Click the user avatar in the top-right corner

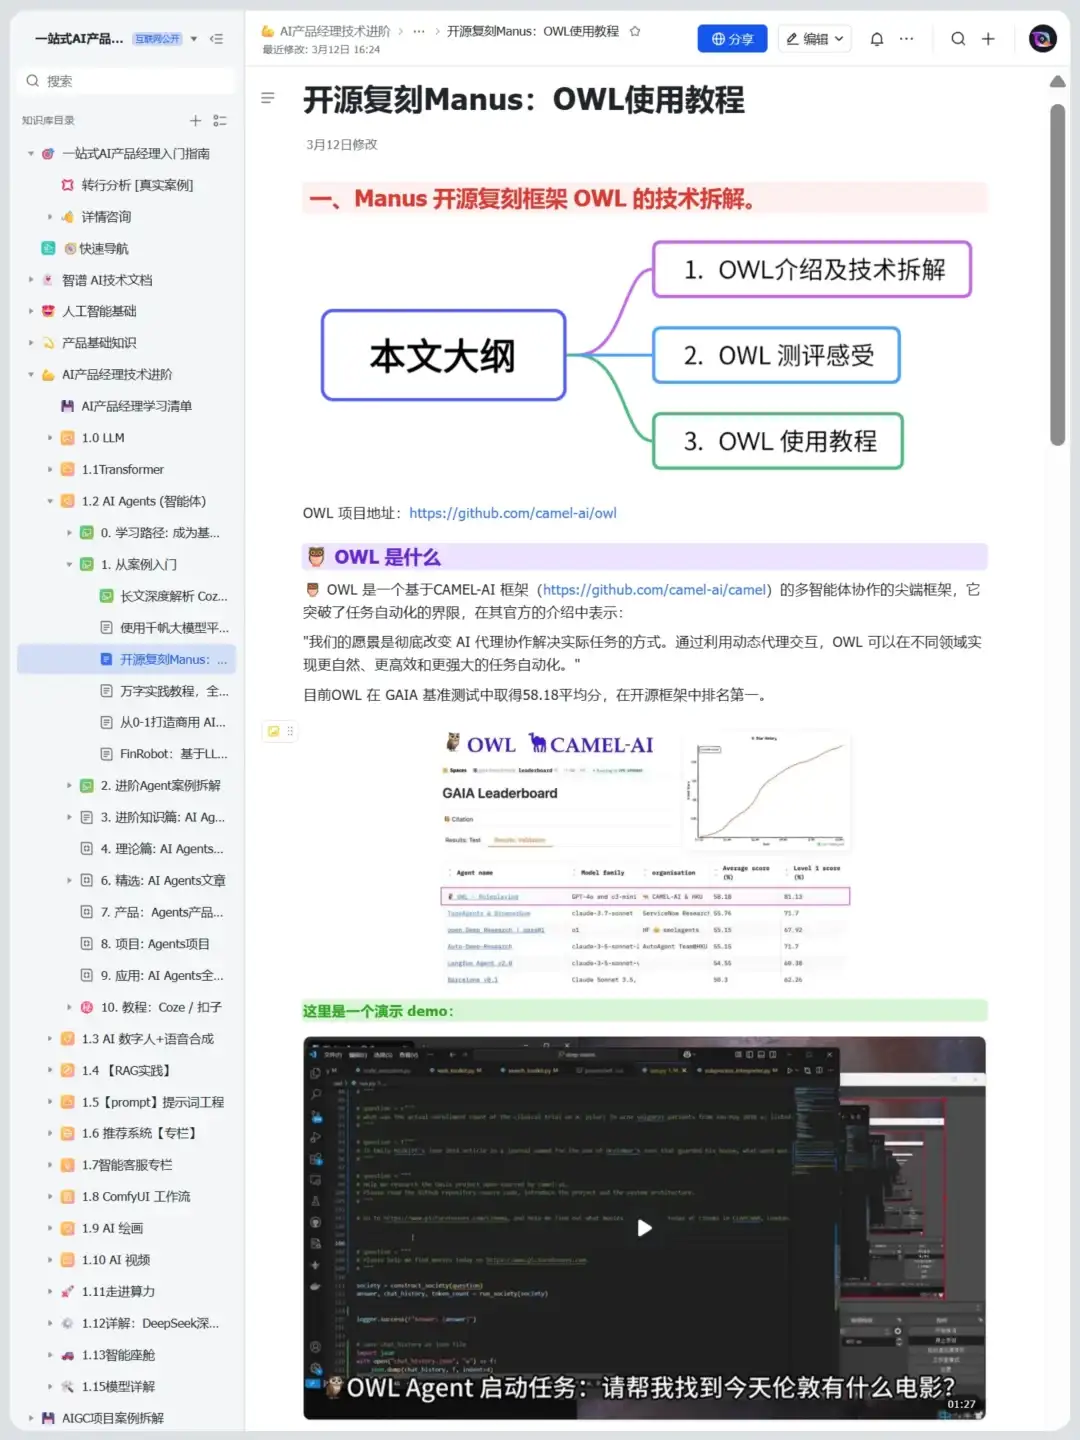pyautogui.click(x=1042, y=38)
